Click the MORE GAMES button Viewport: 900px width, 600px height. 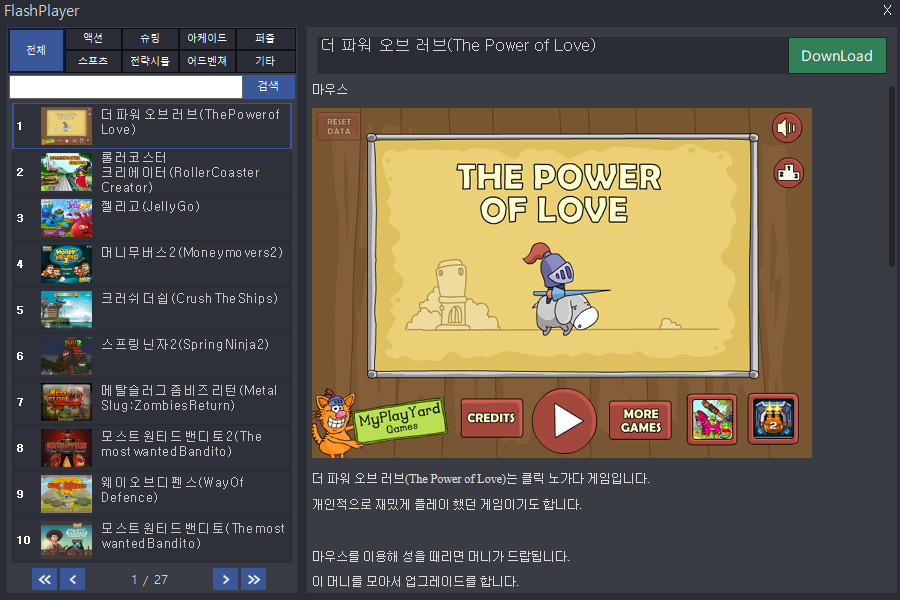pyautogui.click(x=641, y=420)
